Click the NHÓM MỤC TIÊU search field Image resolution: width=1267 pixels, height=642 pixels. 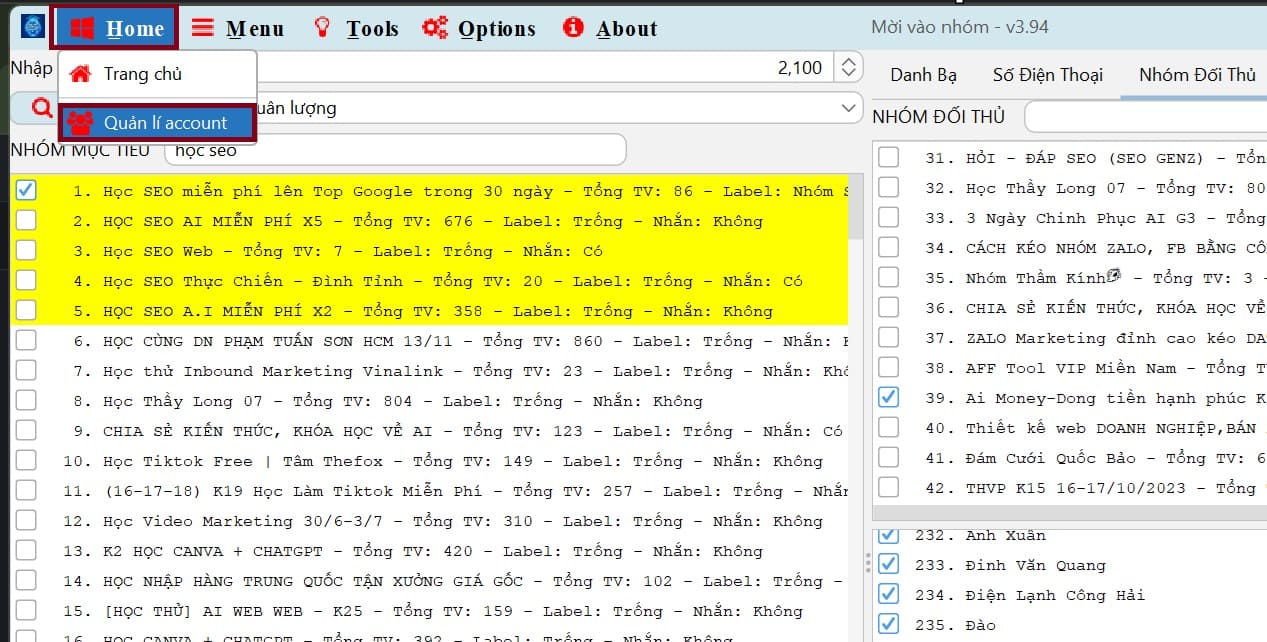(x=395, y=150)
